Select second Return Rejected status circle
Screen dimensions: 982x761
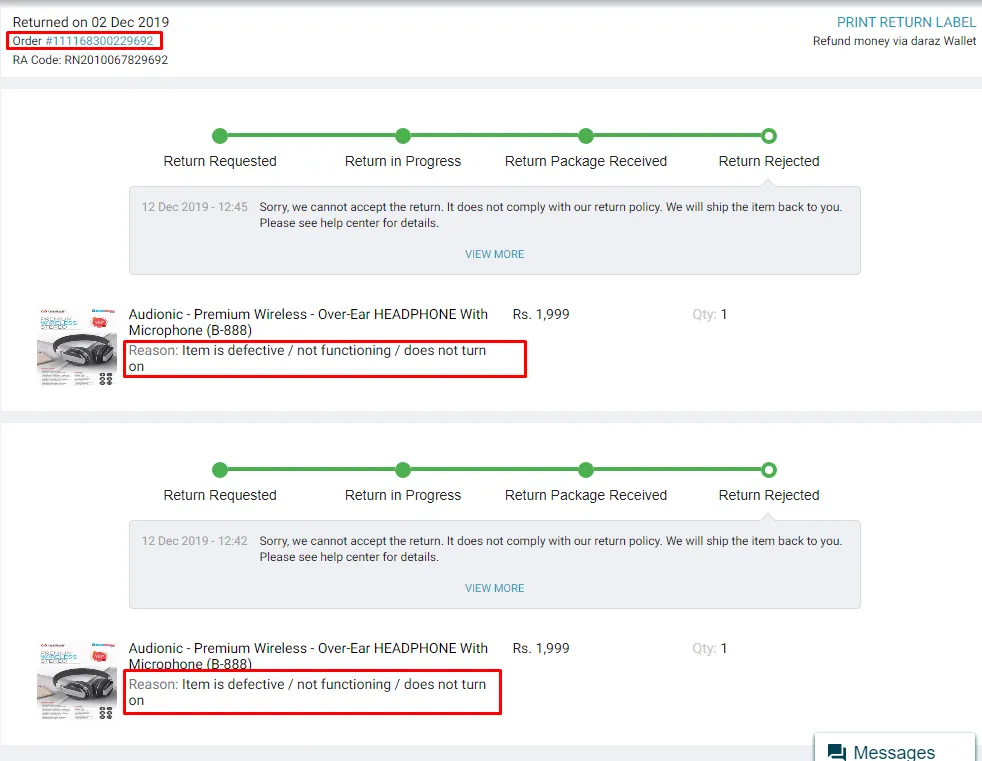click(769, 470)
